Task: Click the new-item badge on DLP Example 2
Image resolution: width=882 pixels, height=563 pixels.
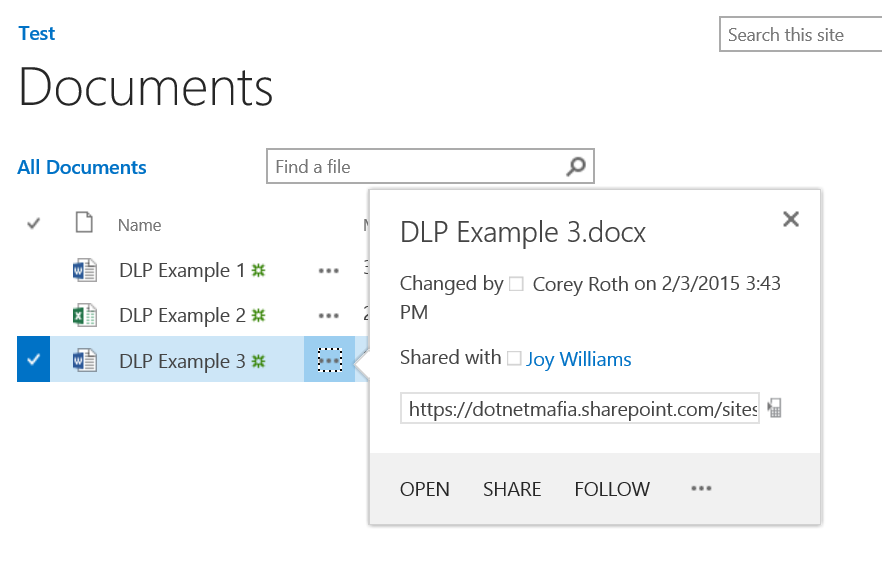Action: [258, 315]
